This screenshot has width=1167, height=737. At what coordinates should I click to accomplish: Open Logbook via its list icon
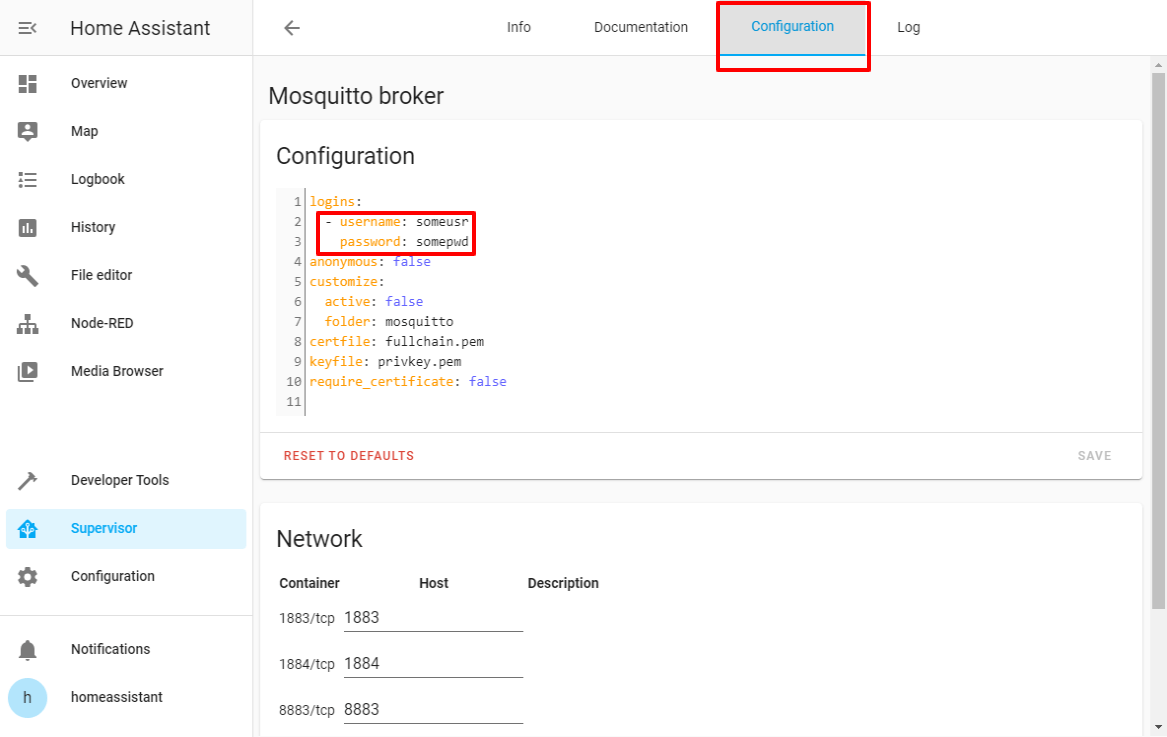pyautogui.click(x=28, y=180)
